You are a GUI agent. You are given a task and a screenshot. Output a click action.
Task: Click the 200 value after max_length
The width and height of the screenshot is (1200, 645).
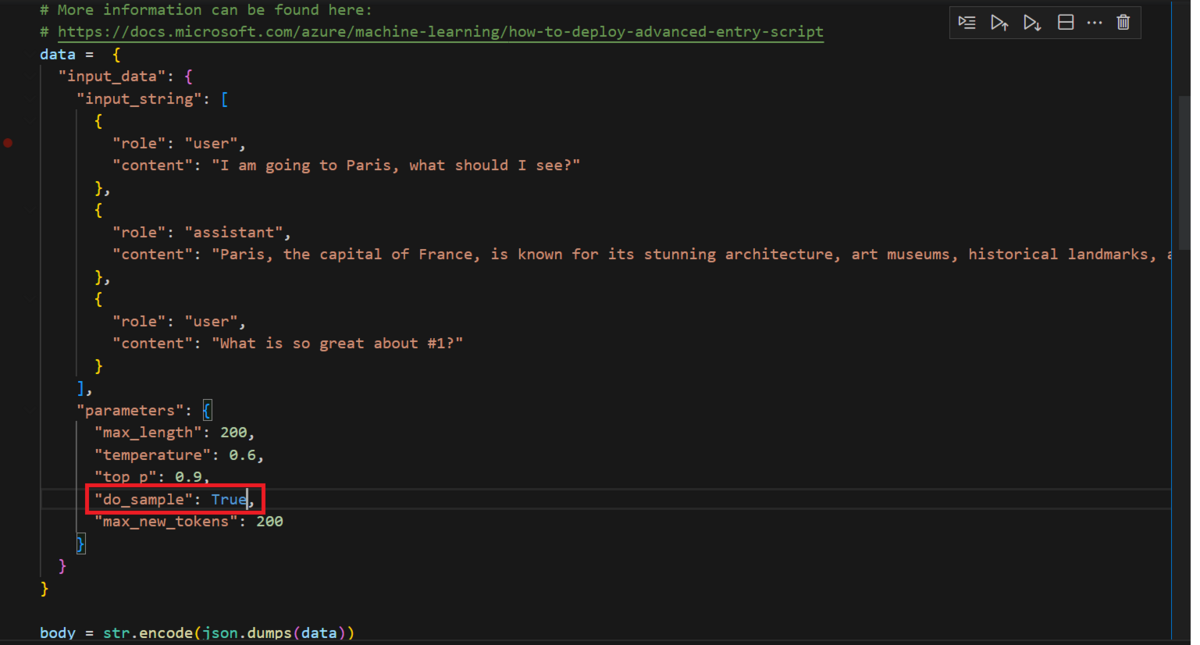pos(234,432)
